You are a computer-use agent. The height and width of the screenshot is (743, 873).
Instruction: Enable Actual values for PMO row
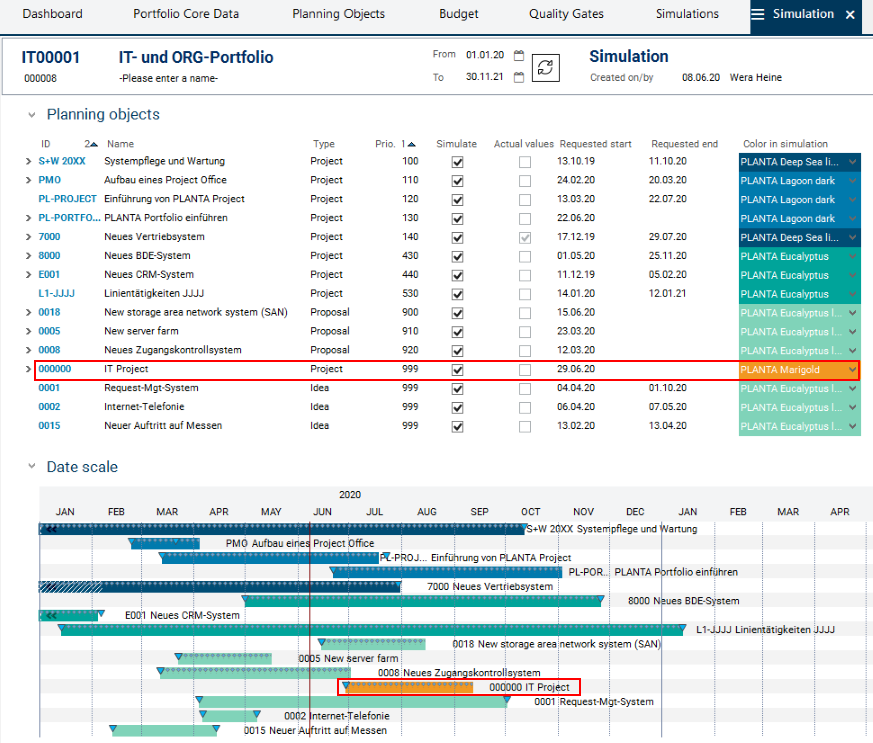point(525,180)
